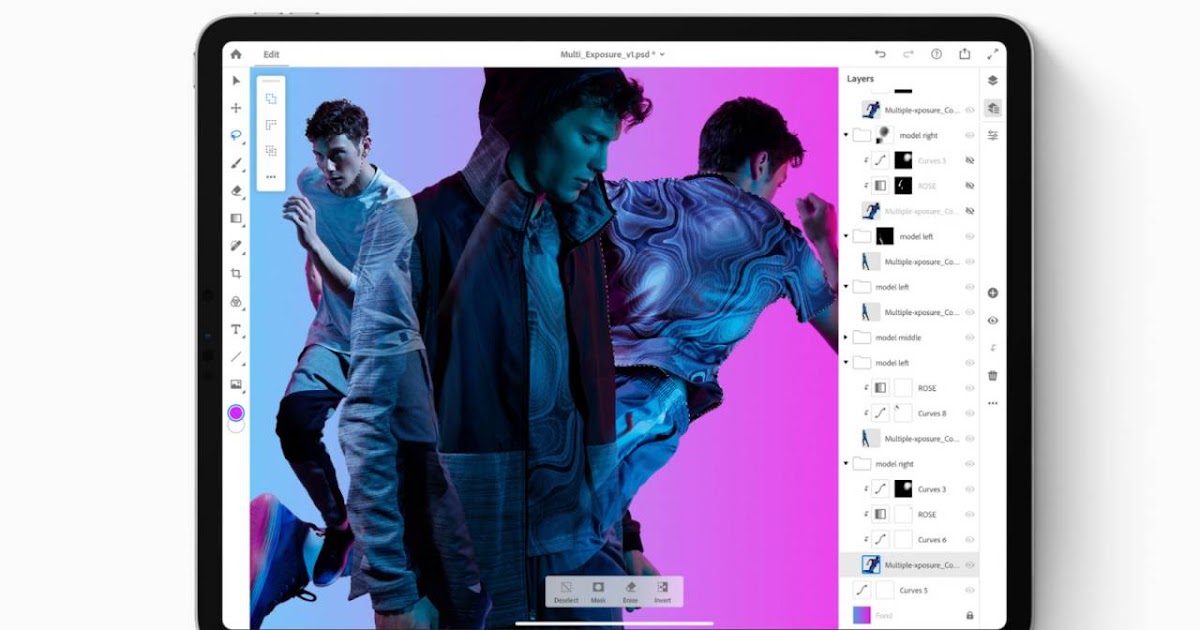The width and height of the screenshot is (1200, 630).
Task: Tap Invert in the selection bar
Action: click(x=662, y=592)
